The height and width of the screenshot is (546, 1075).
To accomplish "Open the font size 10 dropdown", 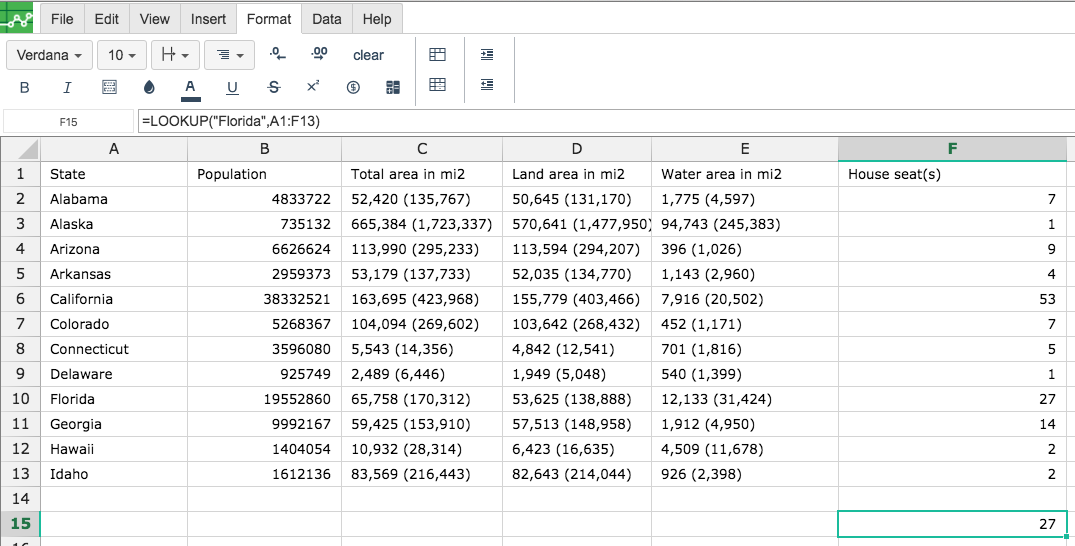I will [x=122, y=55].
